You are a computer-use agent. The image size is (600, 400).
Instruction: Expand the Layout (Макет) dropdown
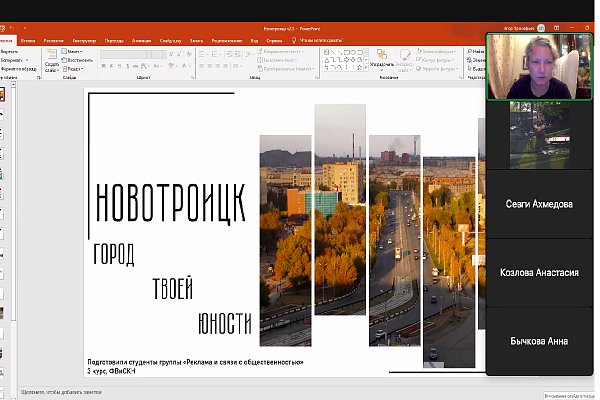coord(74,50)
